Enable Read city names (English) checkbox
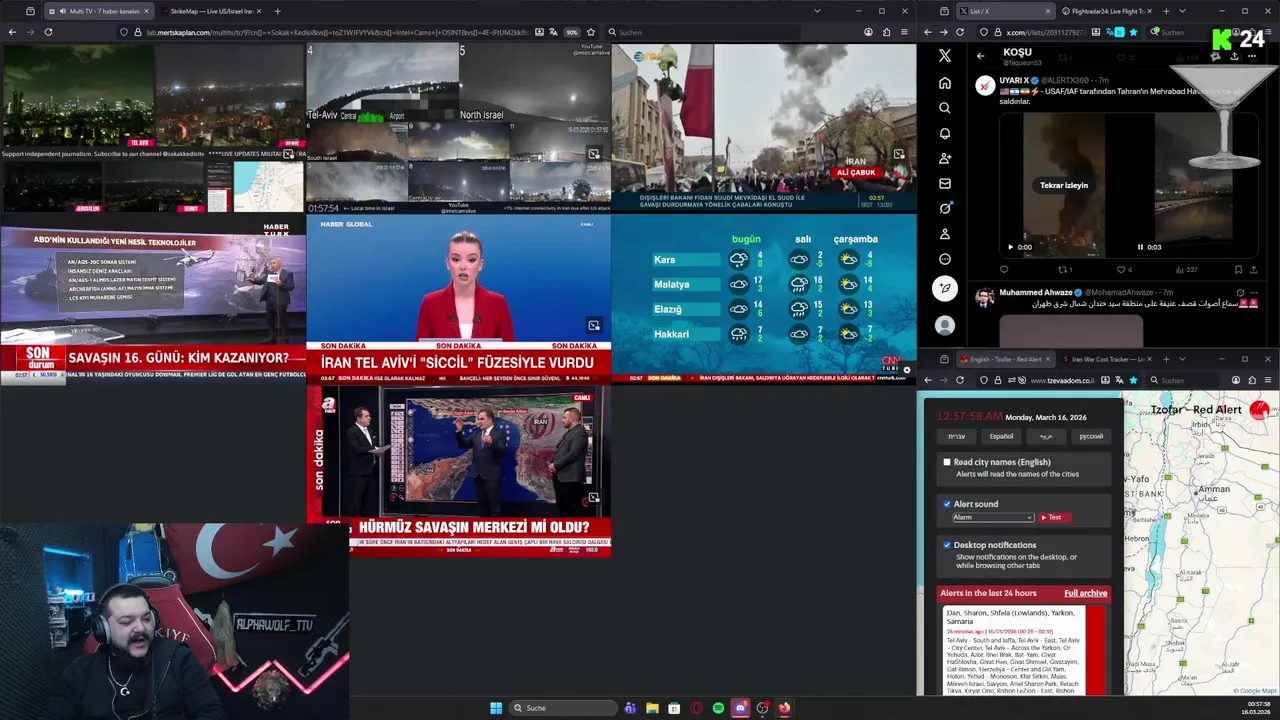The width and height of the screenshot is (1280, 720). 947,462
